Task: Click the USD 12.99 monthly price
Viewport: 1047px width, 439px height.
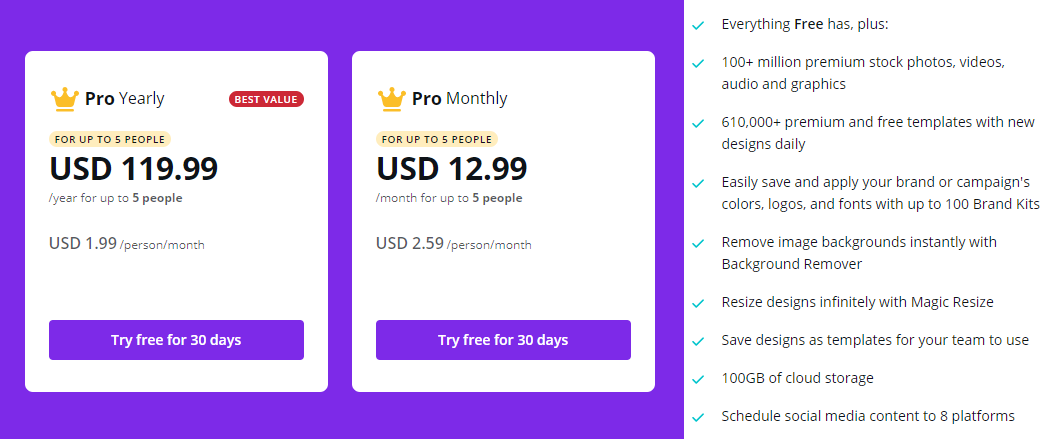Action: tap(452, 168)
